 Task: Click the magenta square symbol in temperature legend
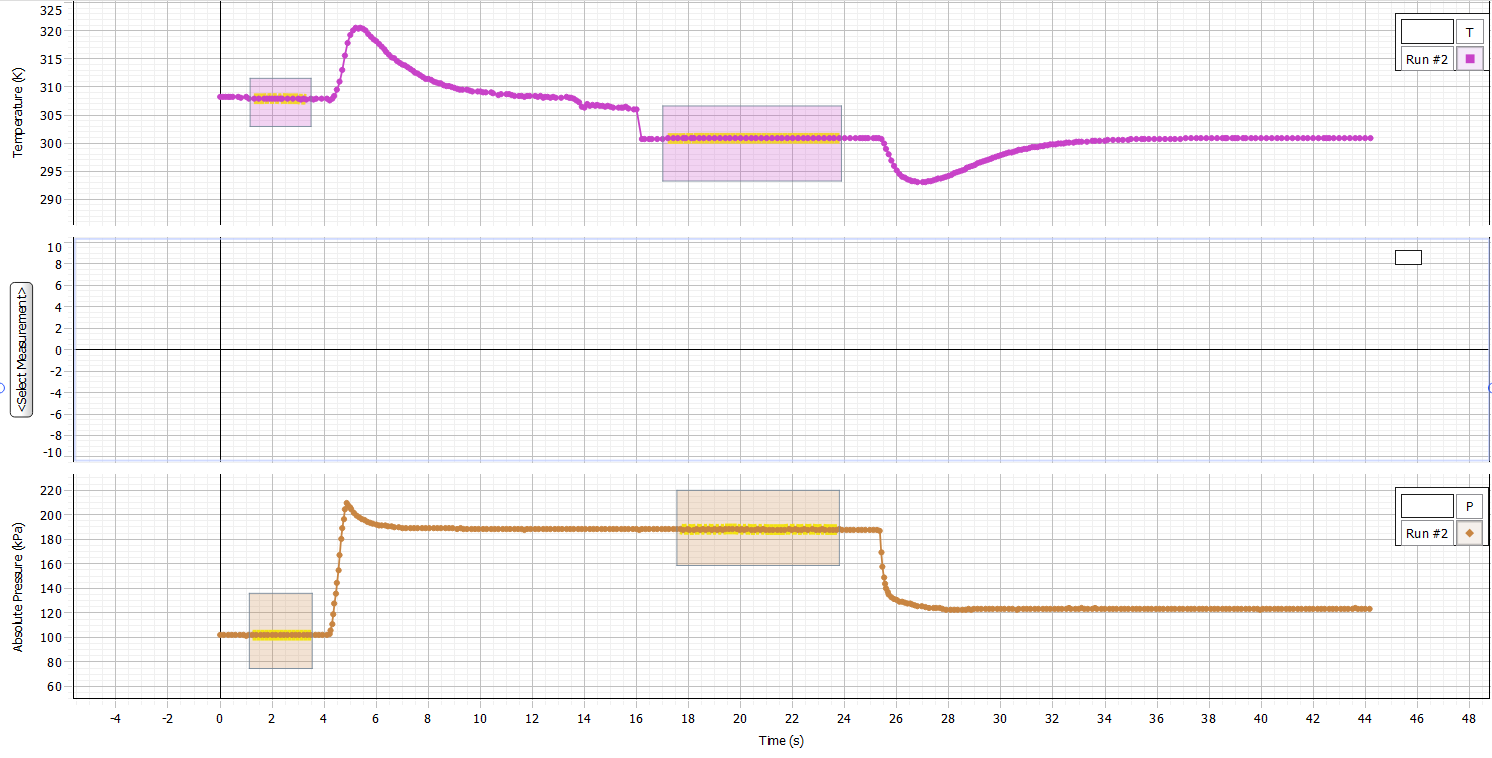(1469, 59)
